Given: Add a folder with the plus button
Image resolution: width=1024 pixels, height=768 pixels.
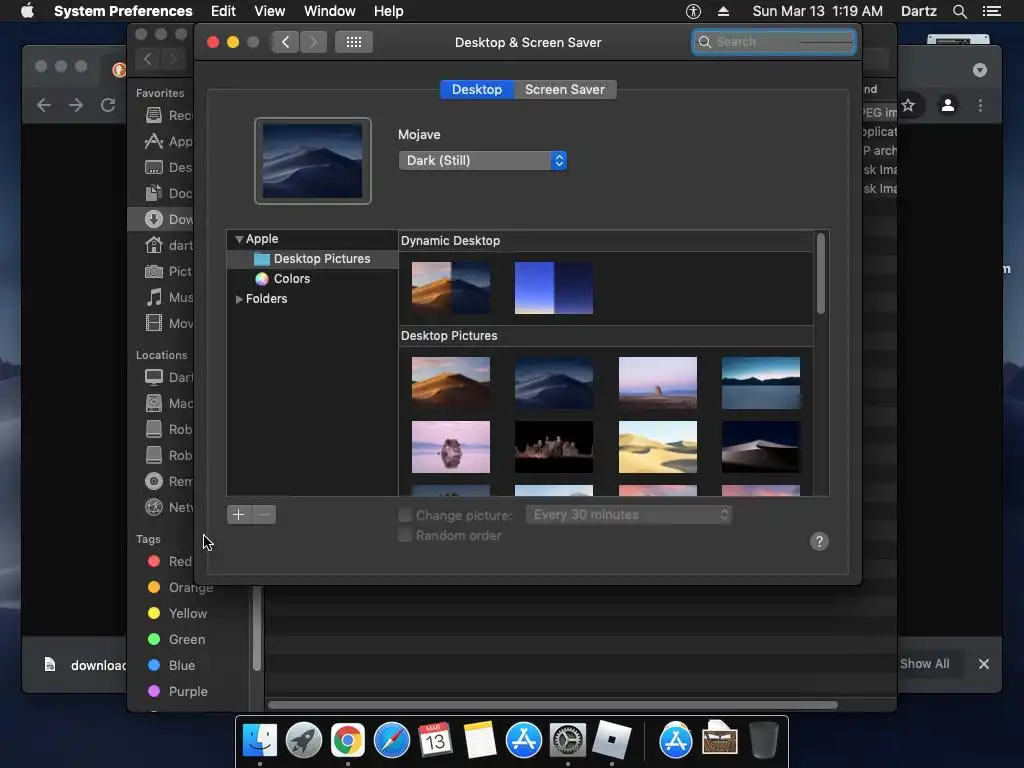Looking at the screenshot, I should tap(239, 515).
